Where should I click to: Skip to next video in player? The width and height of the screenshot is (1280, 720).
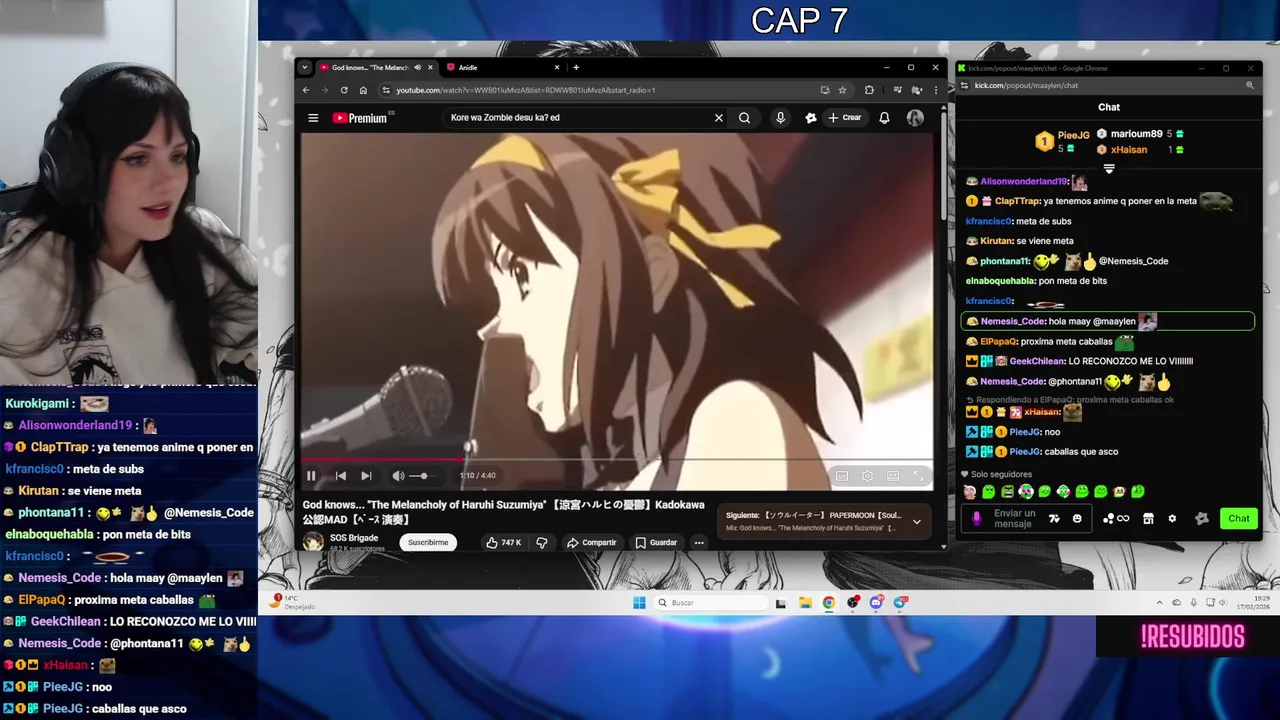coord(366,476)
